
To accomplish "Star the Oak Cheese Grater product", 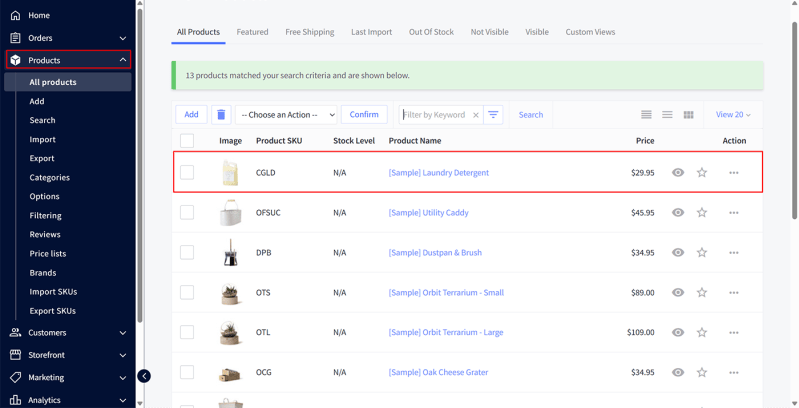I will [x=702, y=372].
